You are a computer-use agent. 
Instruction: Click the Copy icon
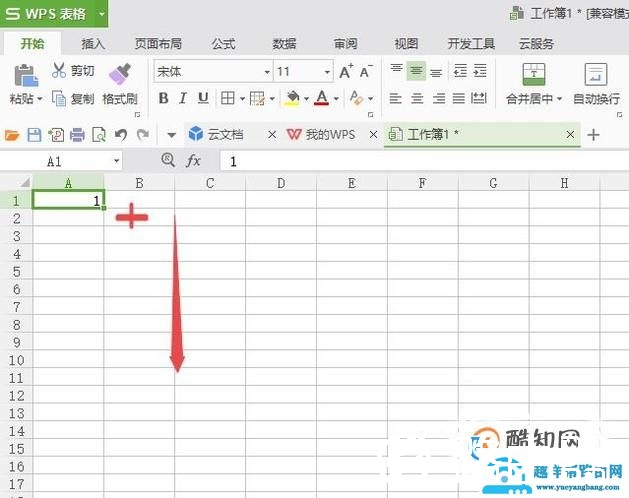(x=59, y=98)
